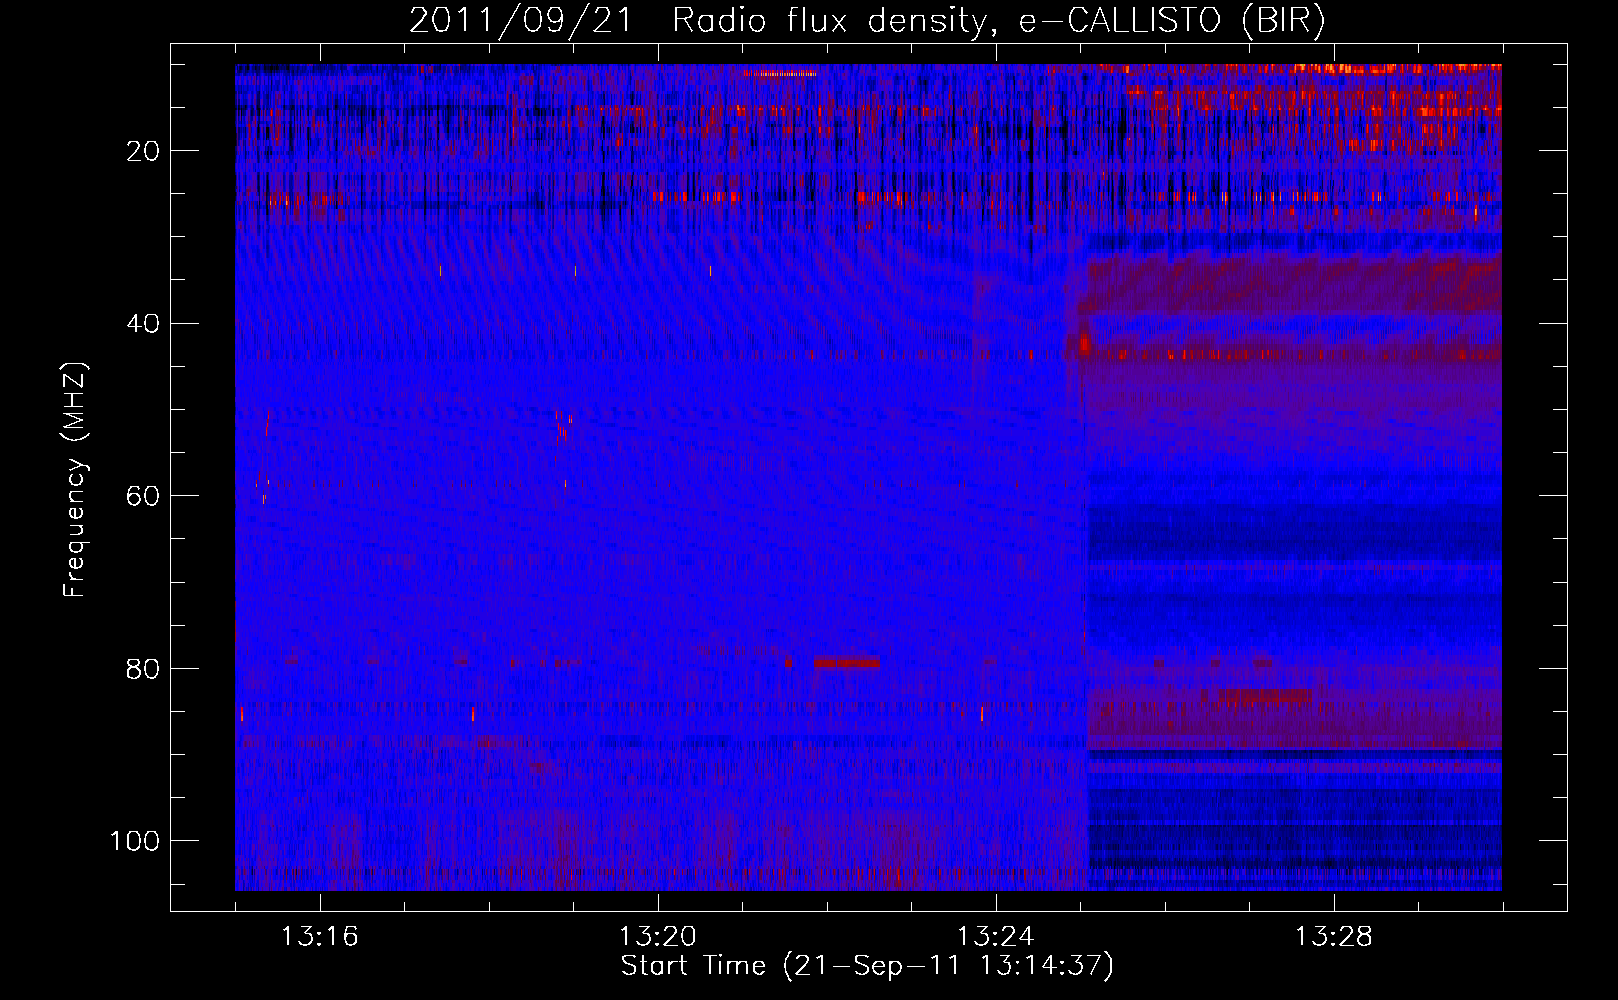Click the '13:16' time tick label
Screen dimensions: 1618x1000
point(319,937)
